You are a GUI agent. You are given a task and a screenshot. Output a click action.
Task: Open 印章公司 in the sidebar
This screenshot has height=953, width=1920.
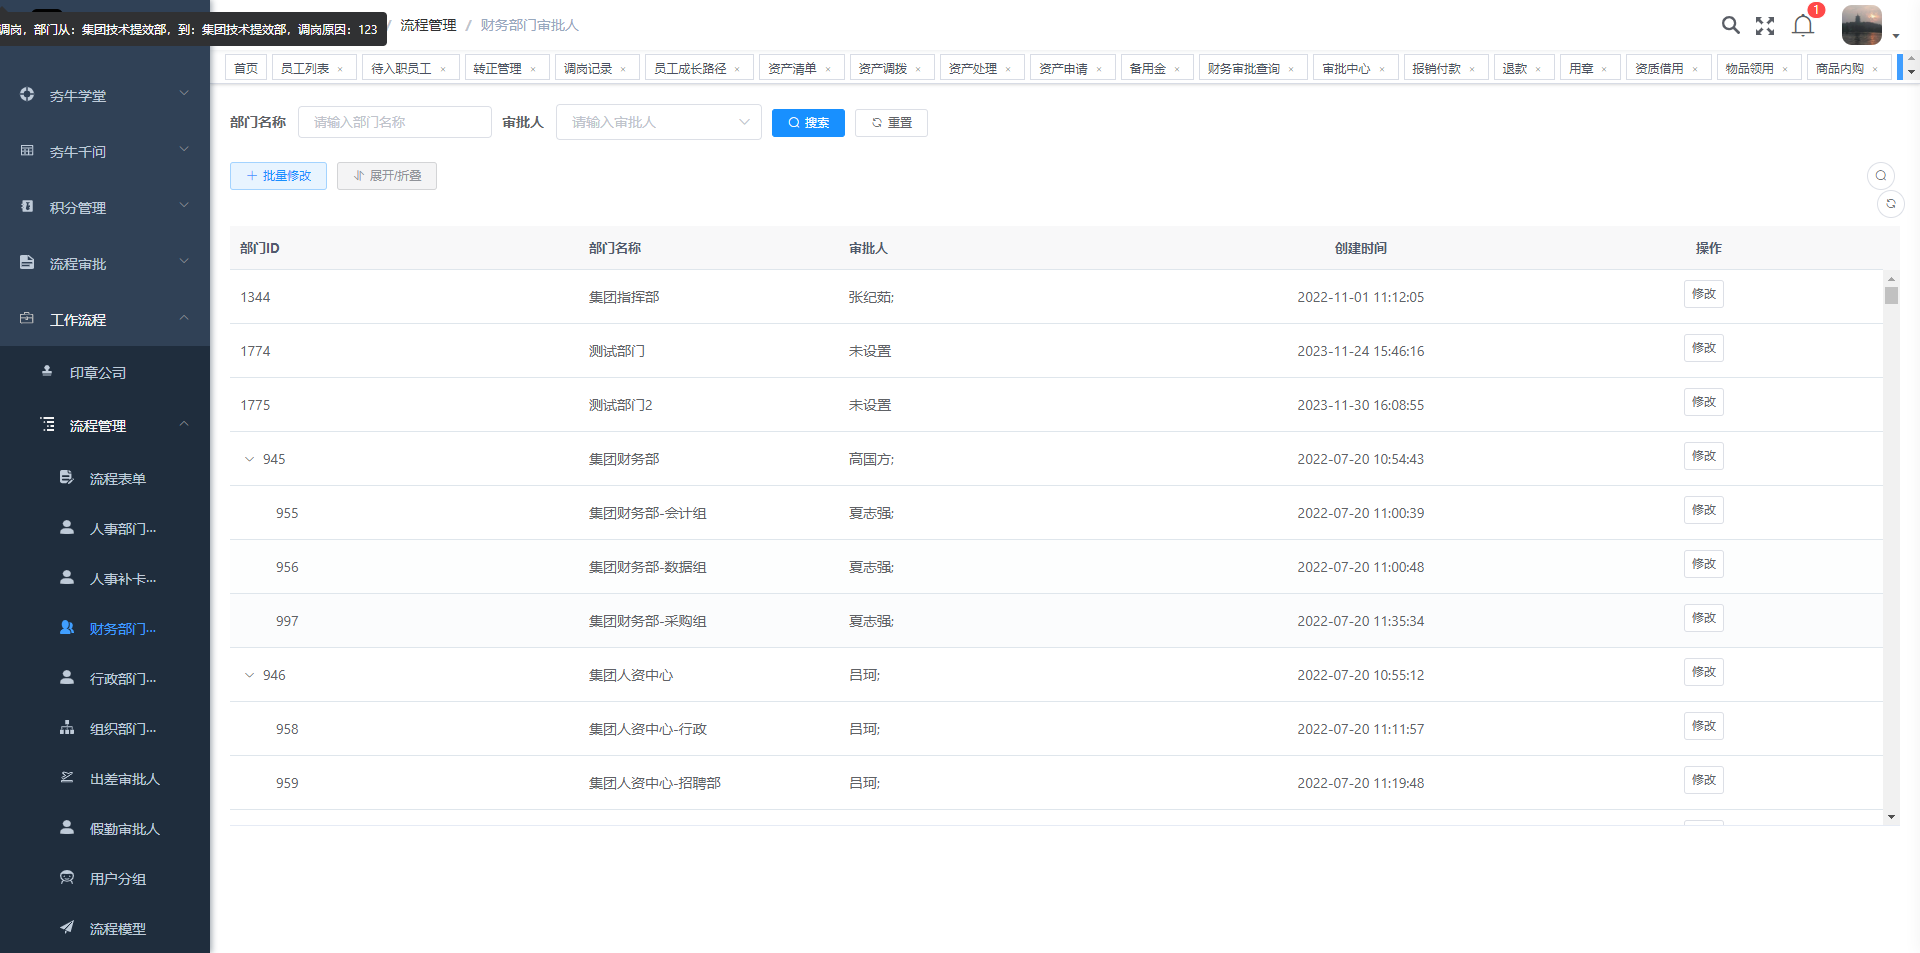[x=105, y=372]
